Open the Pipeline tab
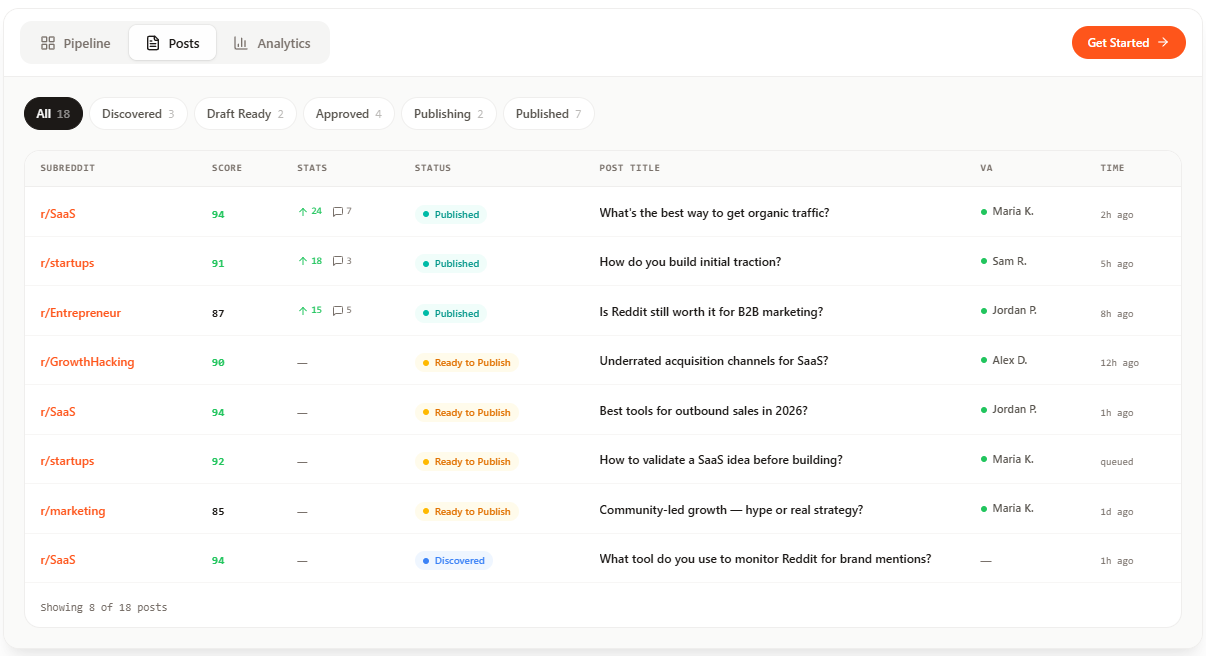 [x=75, y=43]
